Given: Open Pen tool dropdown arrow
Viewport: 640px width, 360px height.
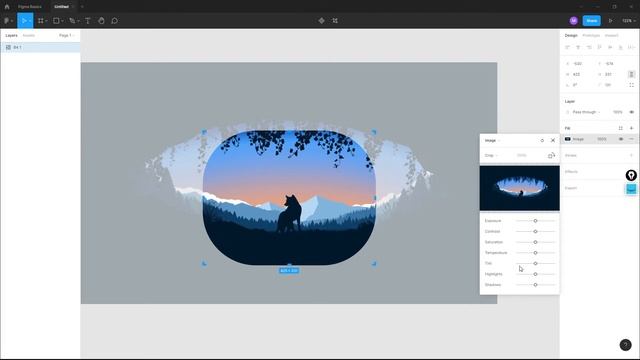Looking at the screenshot, I should [78, 21].
